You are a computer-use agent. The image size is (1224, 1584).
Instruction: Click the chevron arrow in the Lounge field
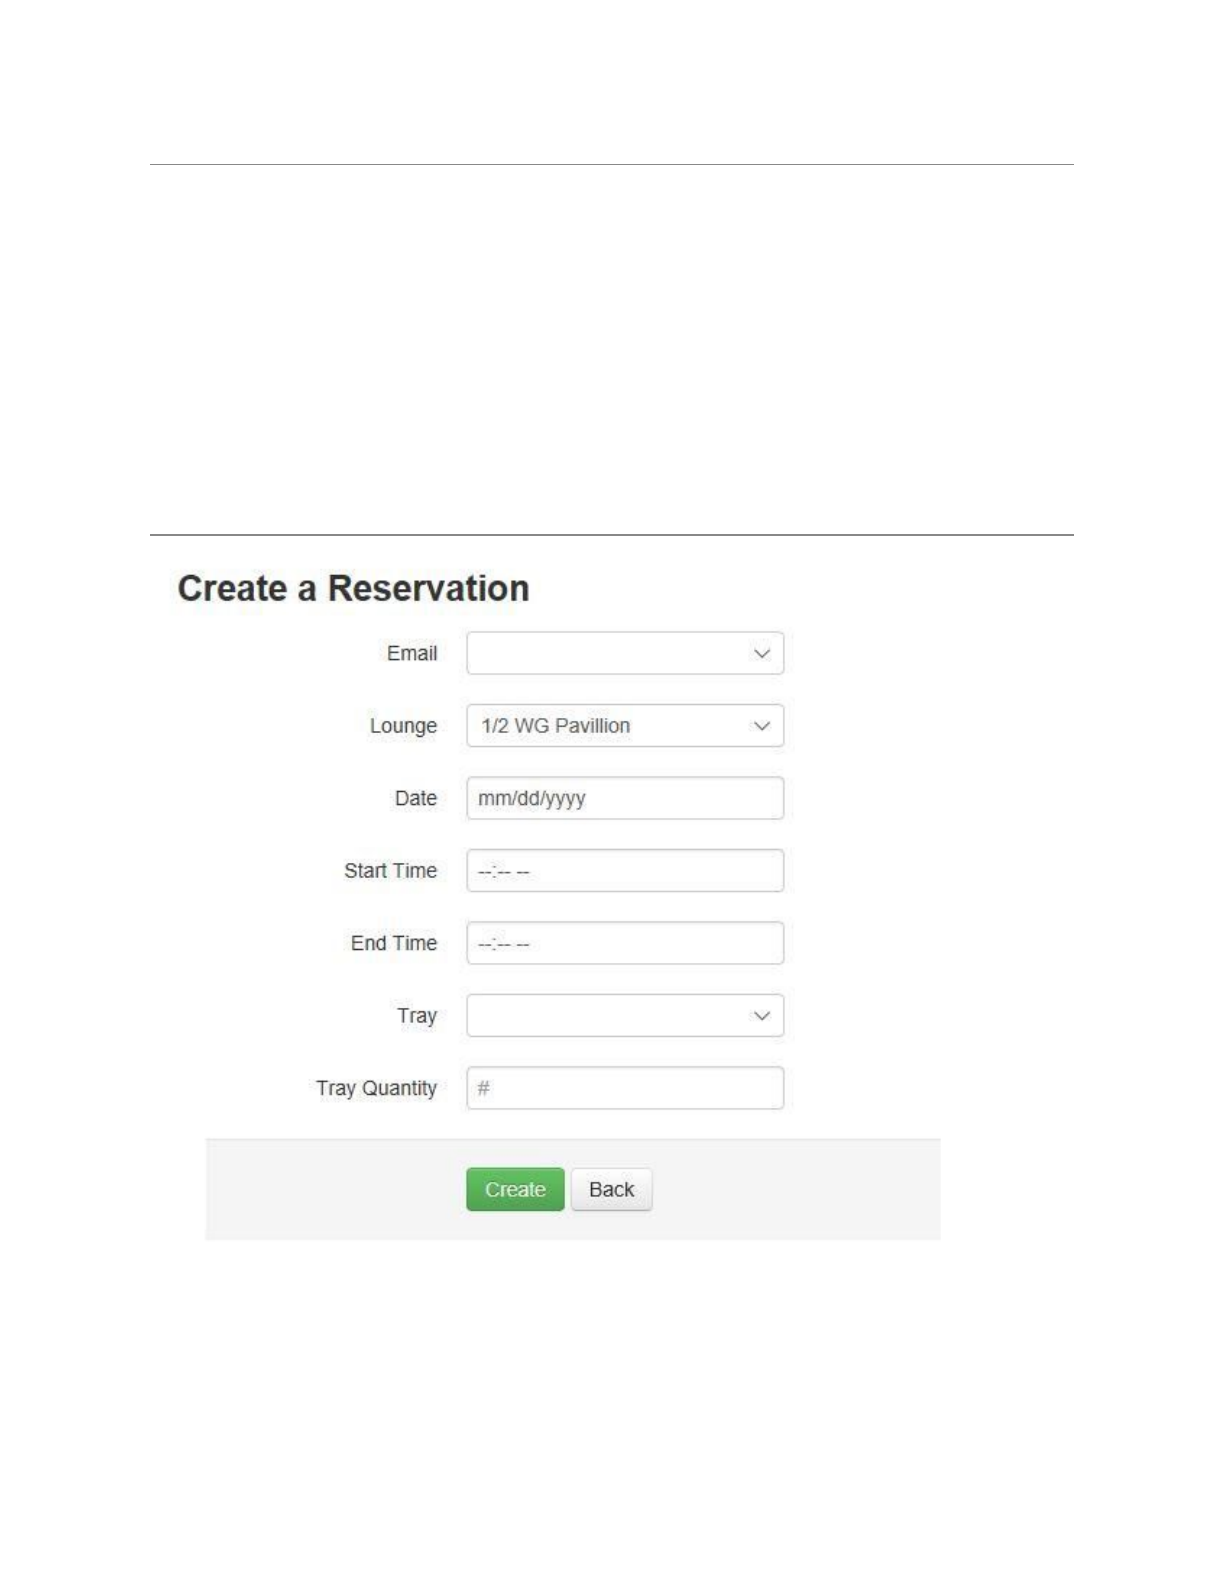point(762,726)
